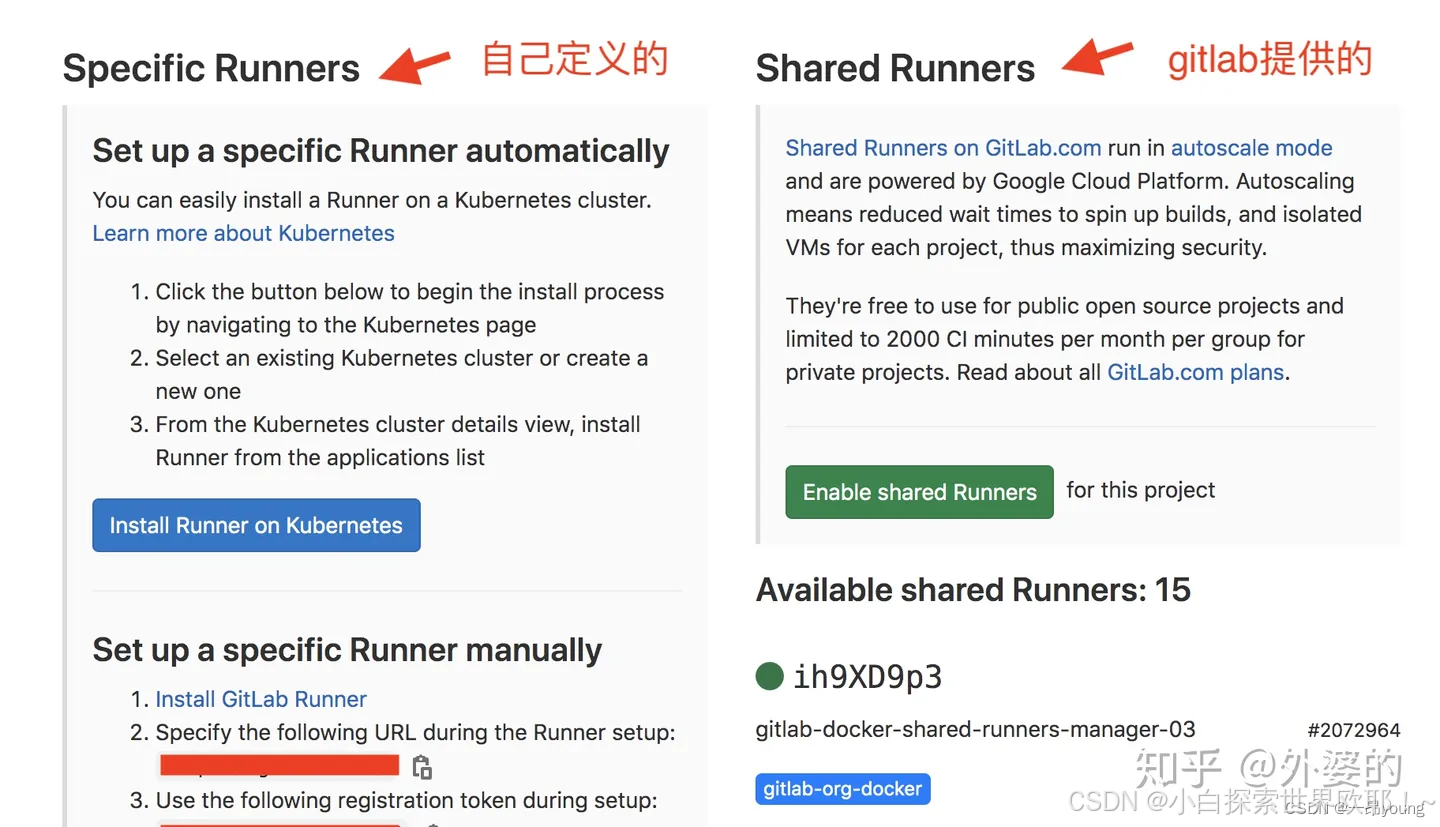Click the runner ID #2072964
The image size is (1440, 827).
pyautogui.click(x=1353, y=730)
